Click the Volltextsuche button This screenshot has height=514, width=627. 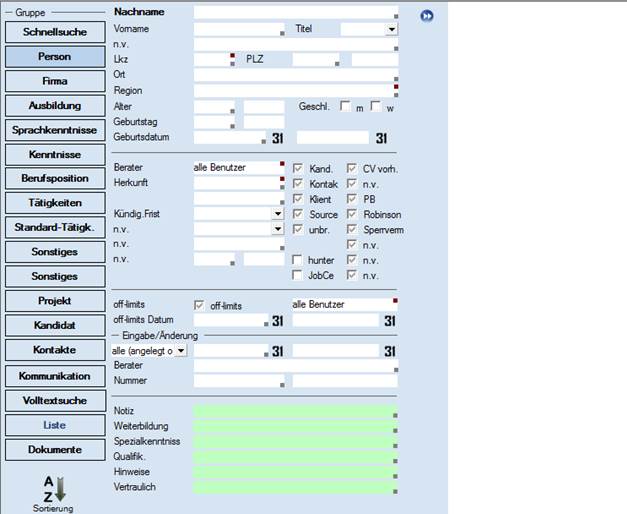click(54, 400)
